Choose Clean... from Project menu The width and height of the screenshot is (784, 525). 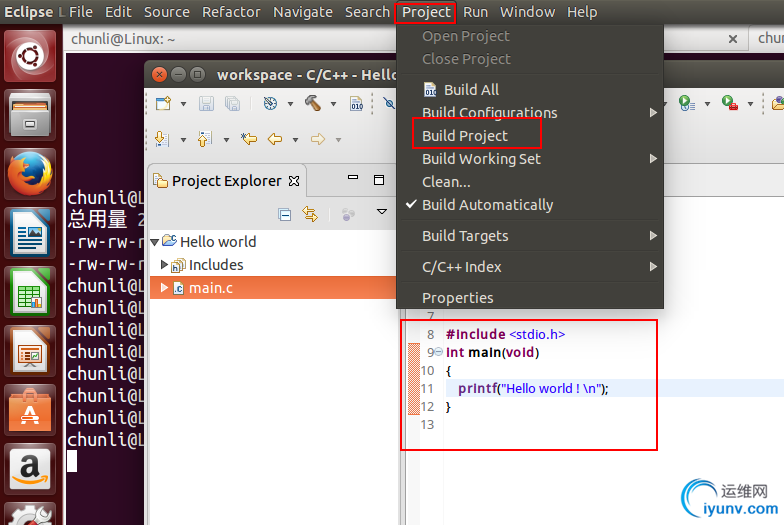coord(530,182)
